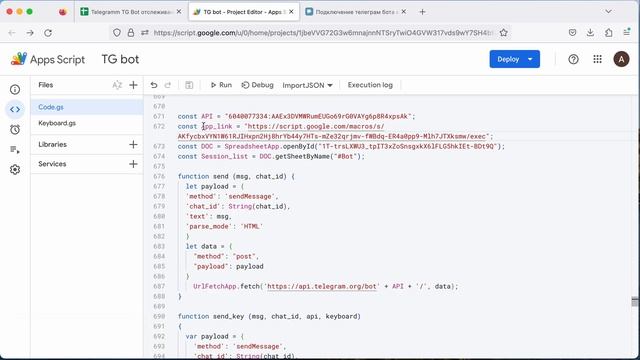Reload the page with refresh icon
The width and height of the screenshot is (640, 360).
[x=48, y=33]
